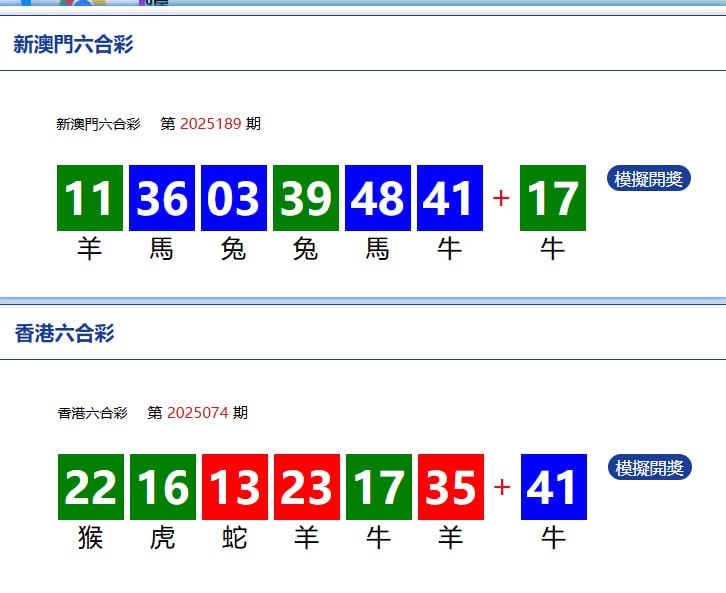
Task: Click zodiac 羊 under ball 11
Action: pyautogui.click(x=89, y=249)
